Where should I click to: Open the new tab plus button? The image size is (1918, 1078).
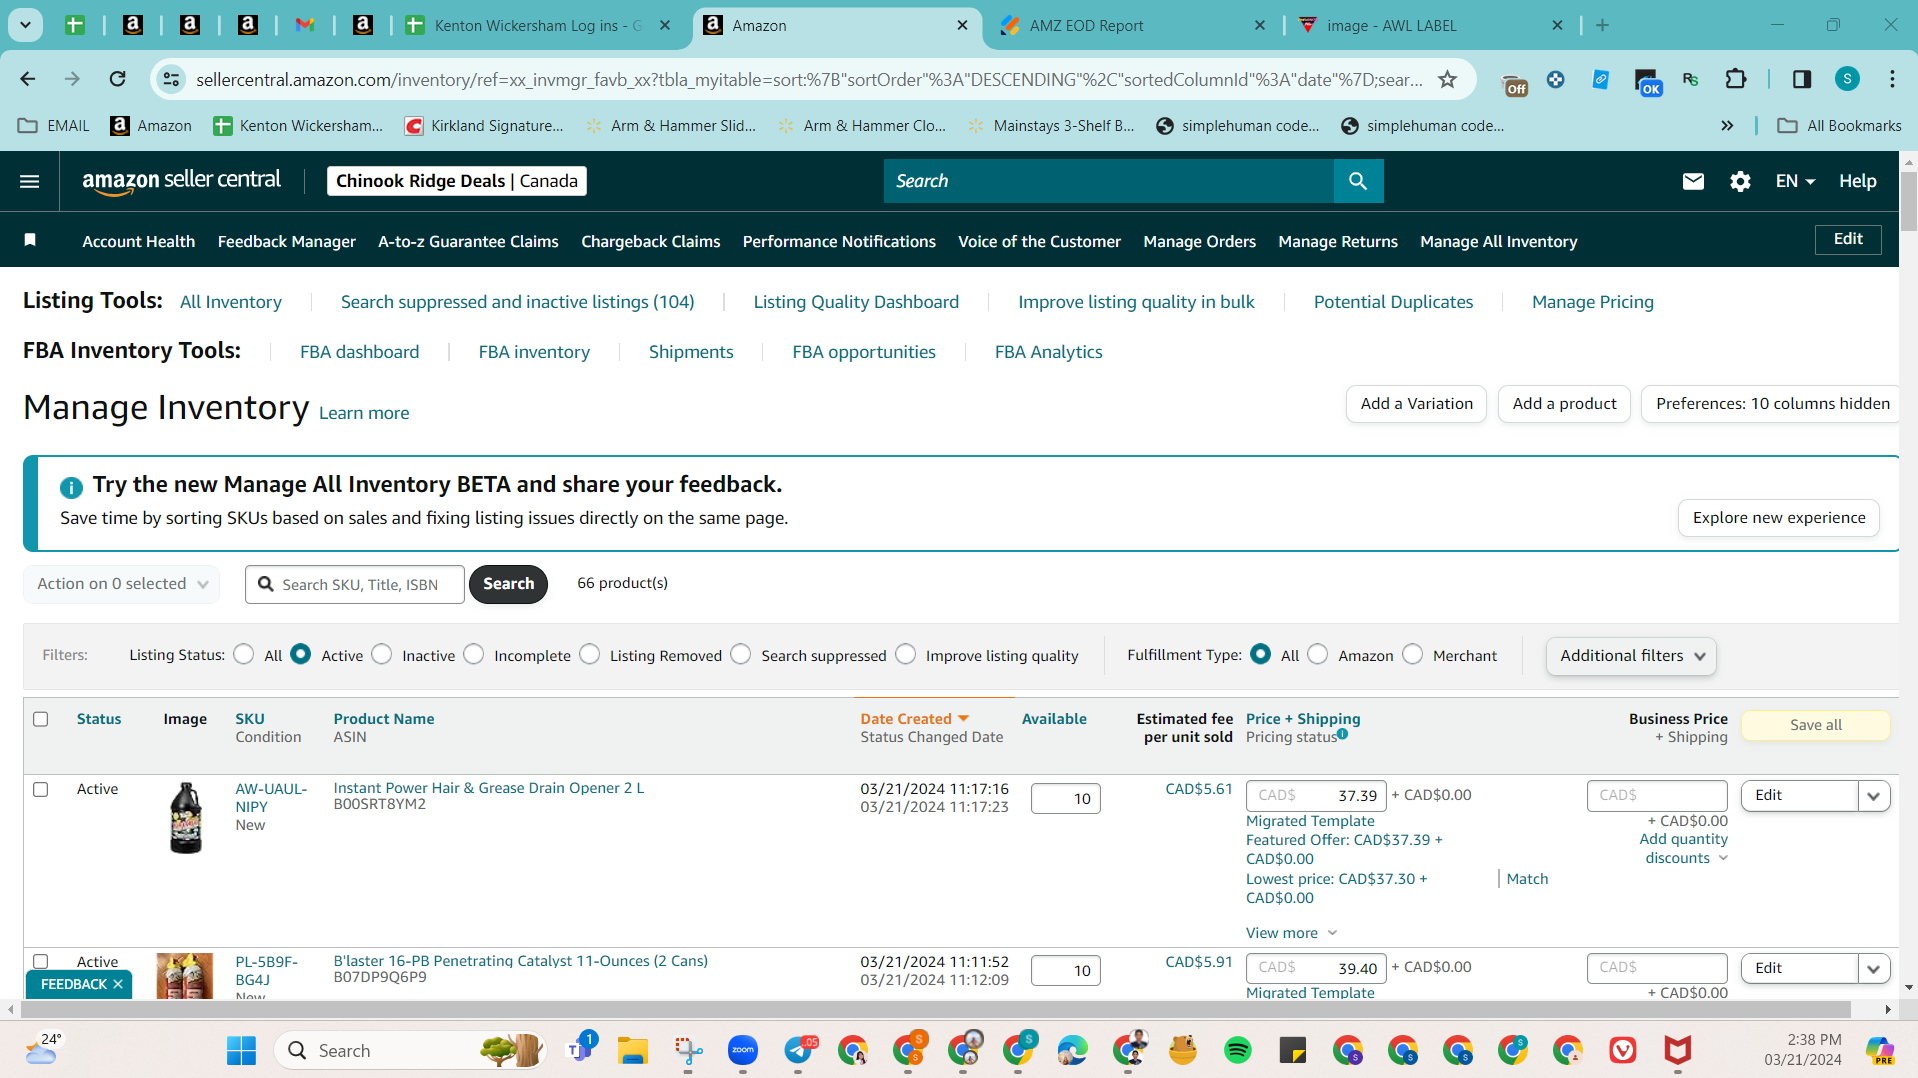[x=1602, y=25]
